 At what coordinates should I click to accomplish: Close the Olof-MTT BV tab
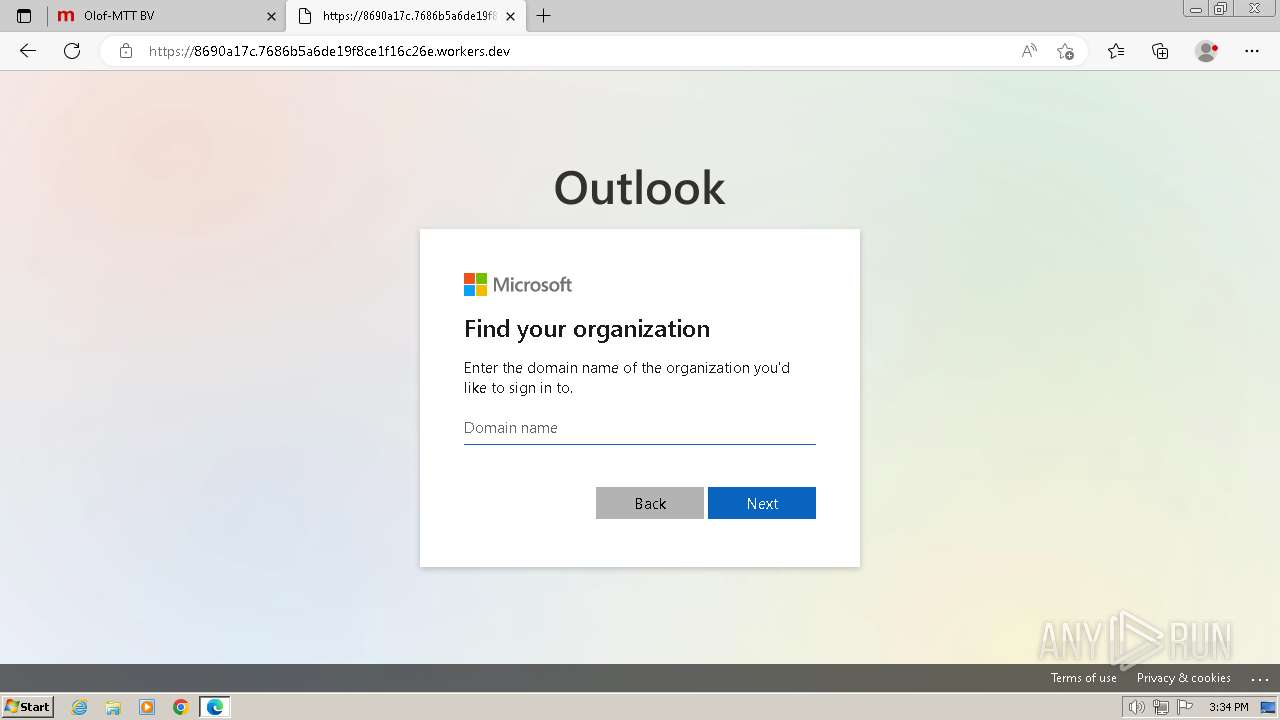[x=271, y=16]
